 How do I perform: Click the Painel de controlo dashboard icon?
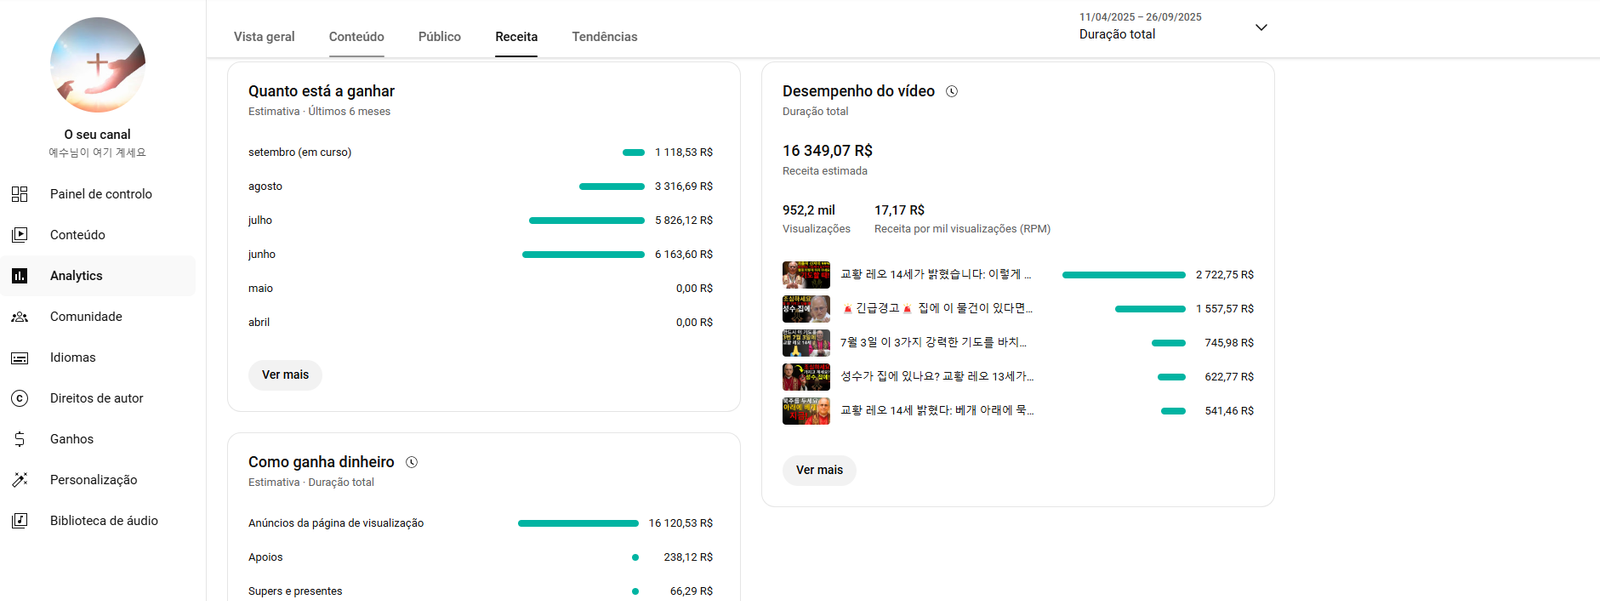[20, 194]
